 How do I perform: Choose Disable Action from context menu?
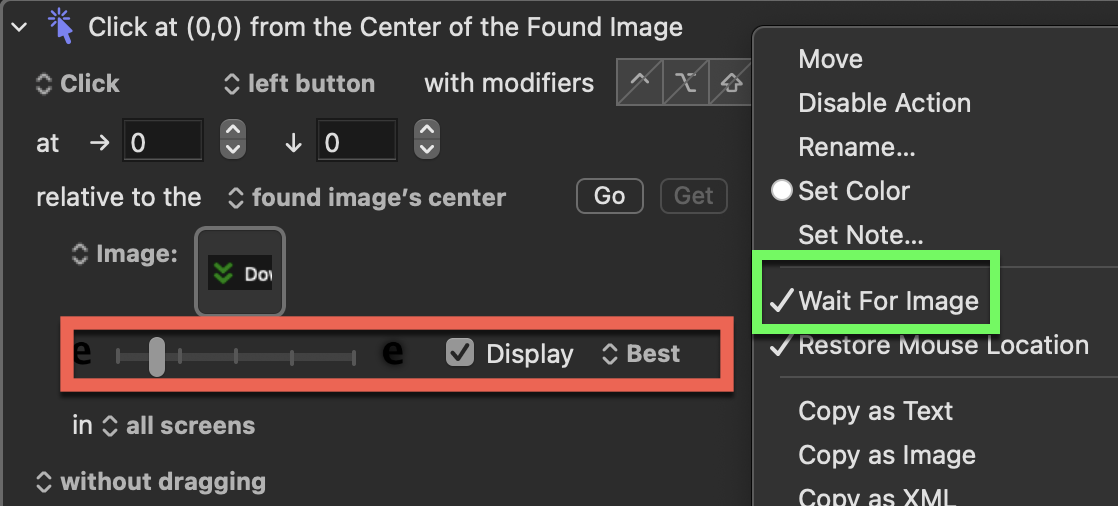(884, 103)
